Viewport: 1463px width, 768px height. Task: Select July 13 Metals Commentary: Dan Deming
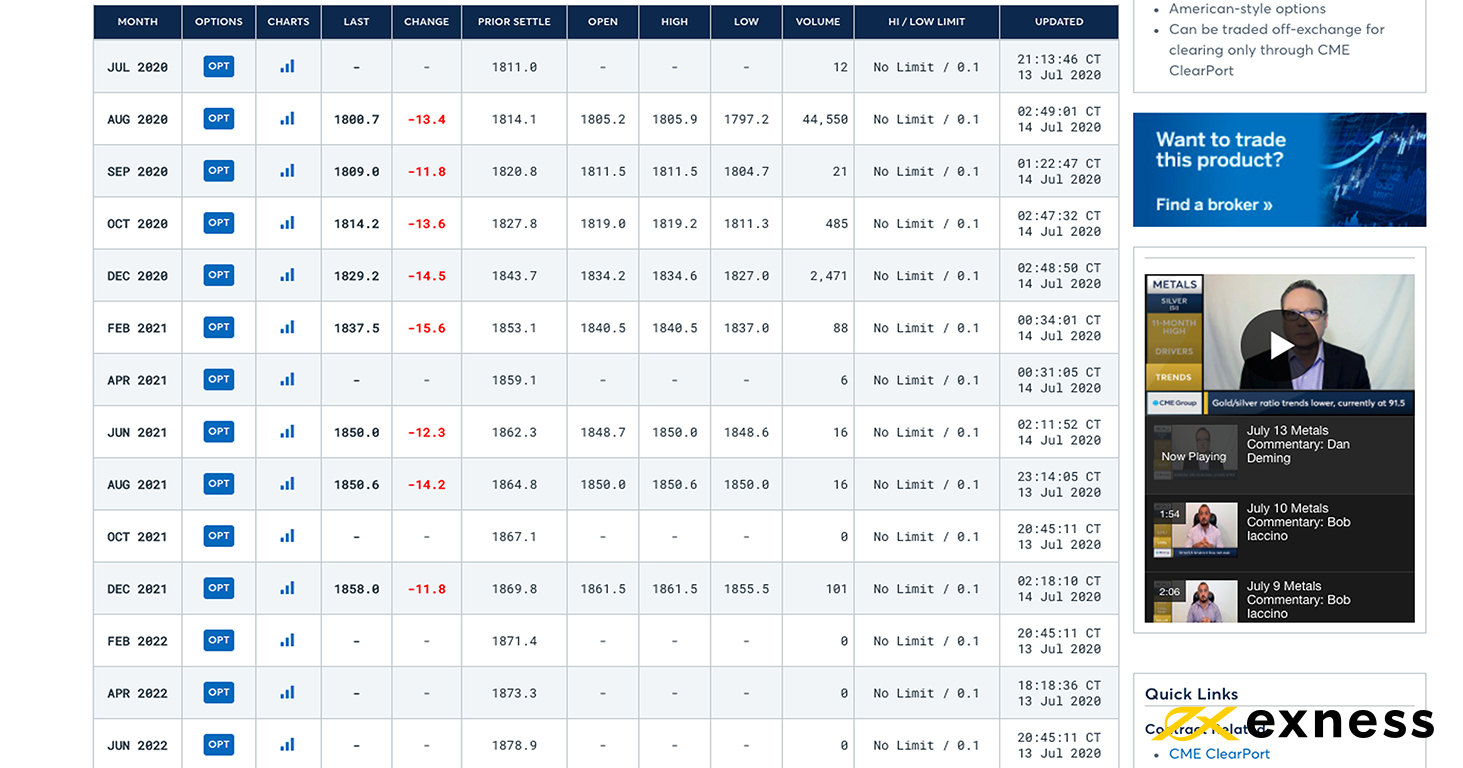(1280, 455)
